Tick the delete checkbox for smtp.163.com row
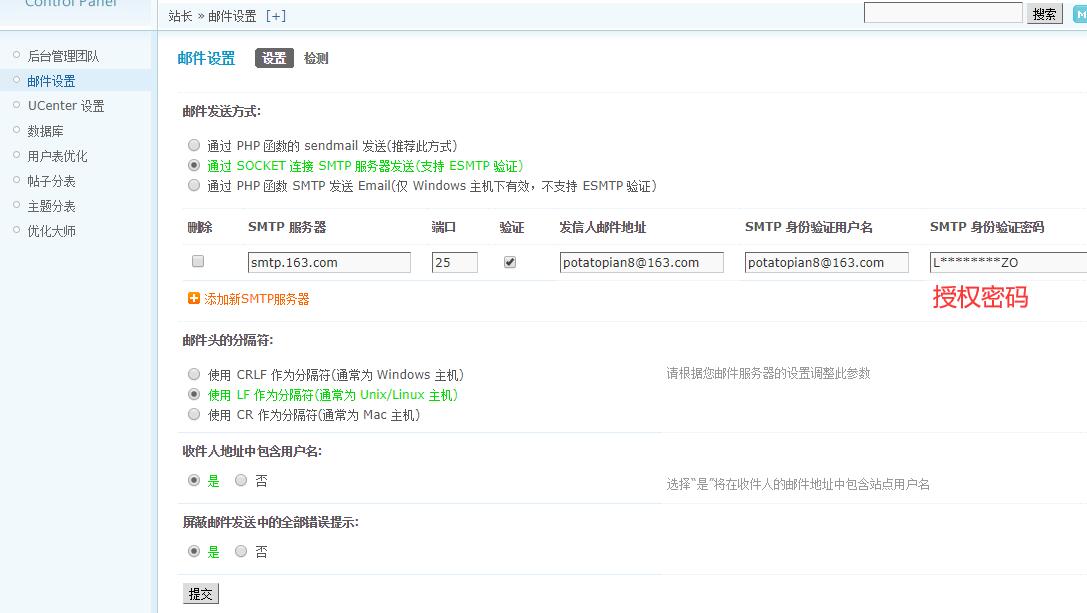This screenshot has width=1087, height=613. [x=198, y=262]
